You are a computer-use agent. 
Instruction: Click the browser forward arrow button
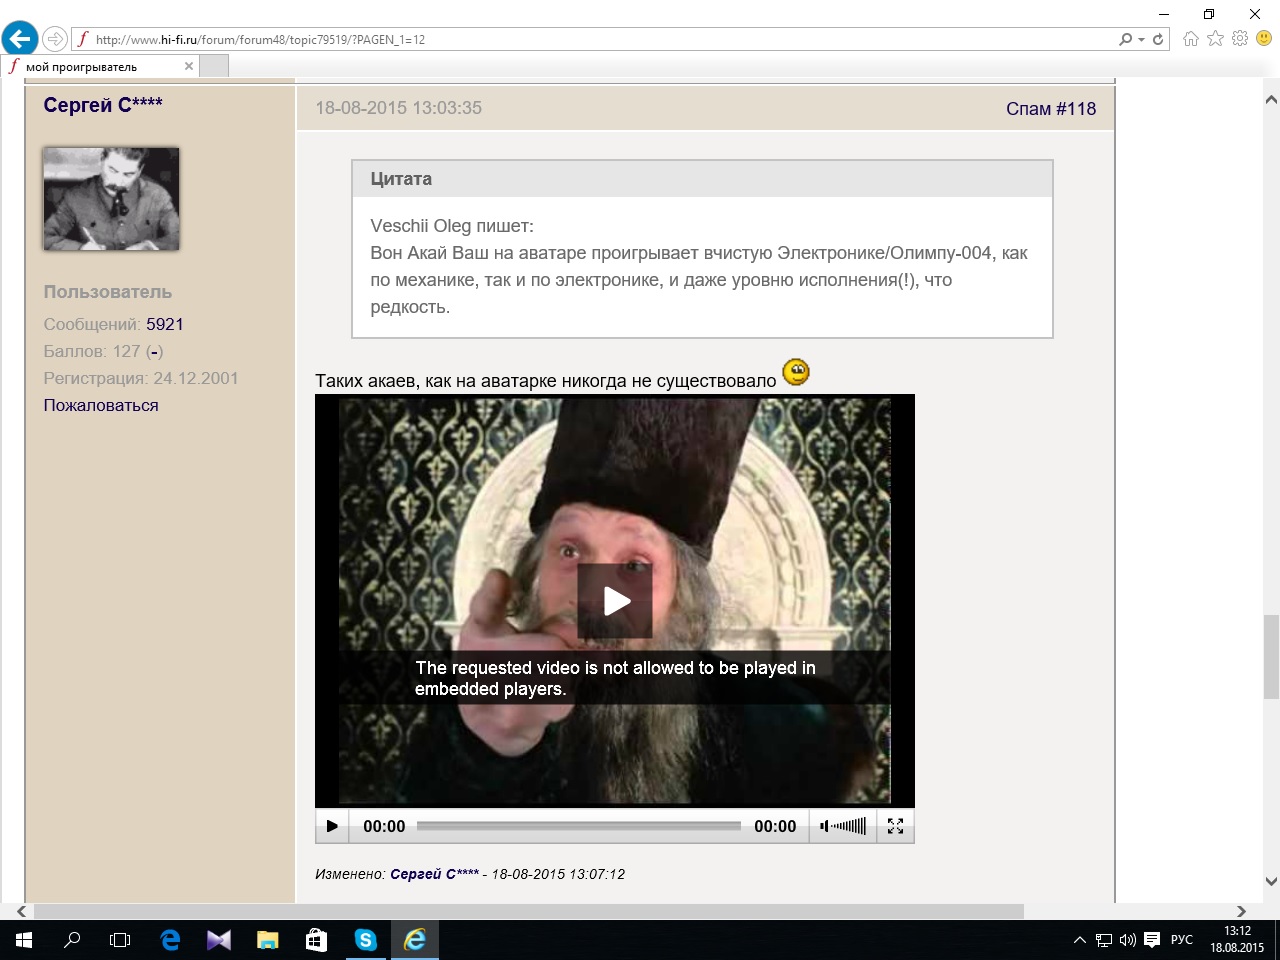point(55,39)
